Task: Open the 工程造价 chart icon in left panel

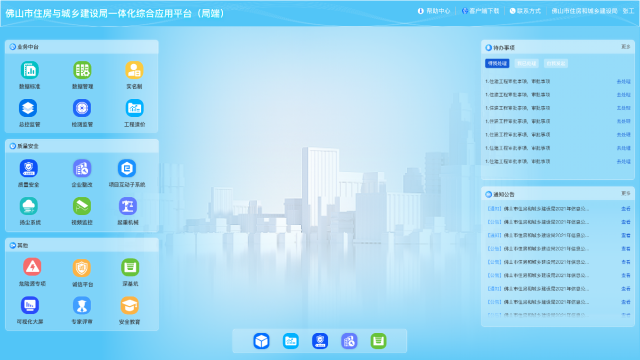Action: 134,108
